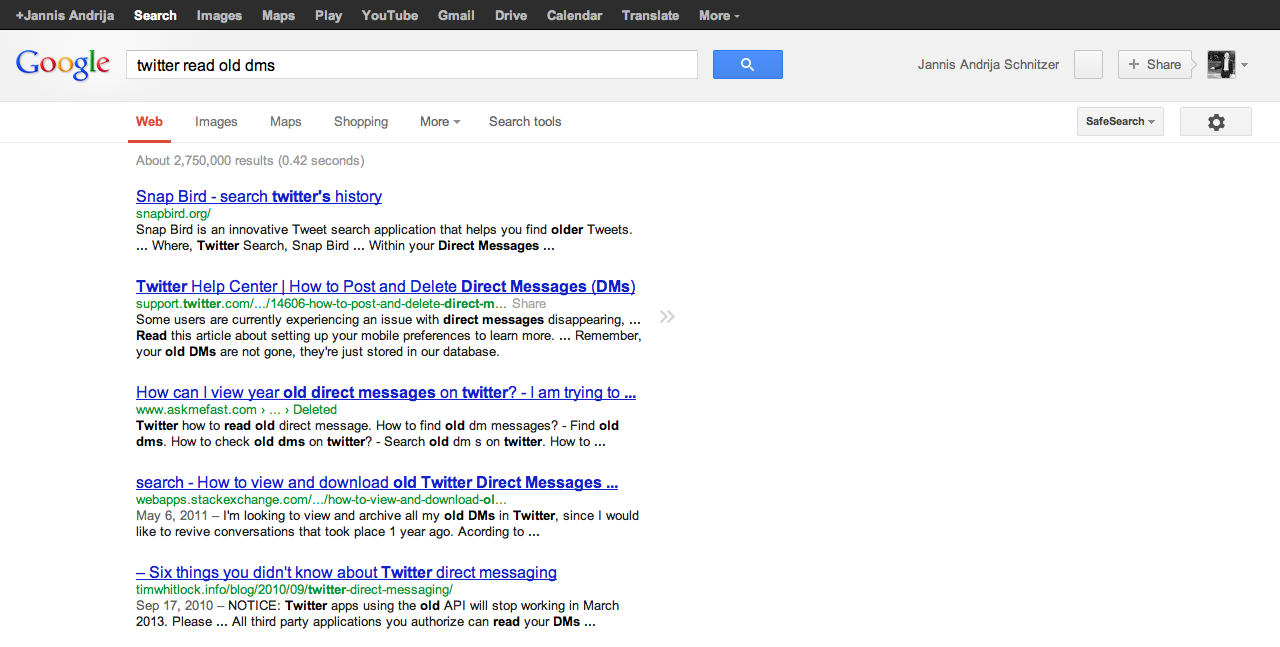The image size is (1280, 647).
Task: Open Play in the top bar
Action: coord(328,15)
